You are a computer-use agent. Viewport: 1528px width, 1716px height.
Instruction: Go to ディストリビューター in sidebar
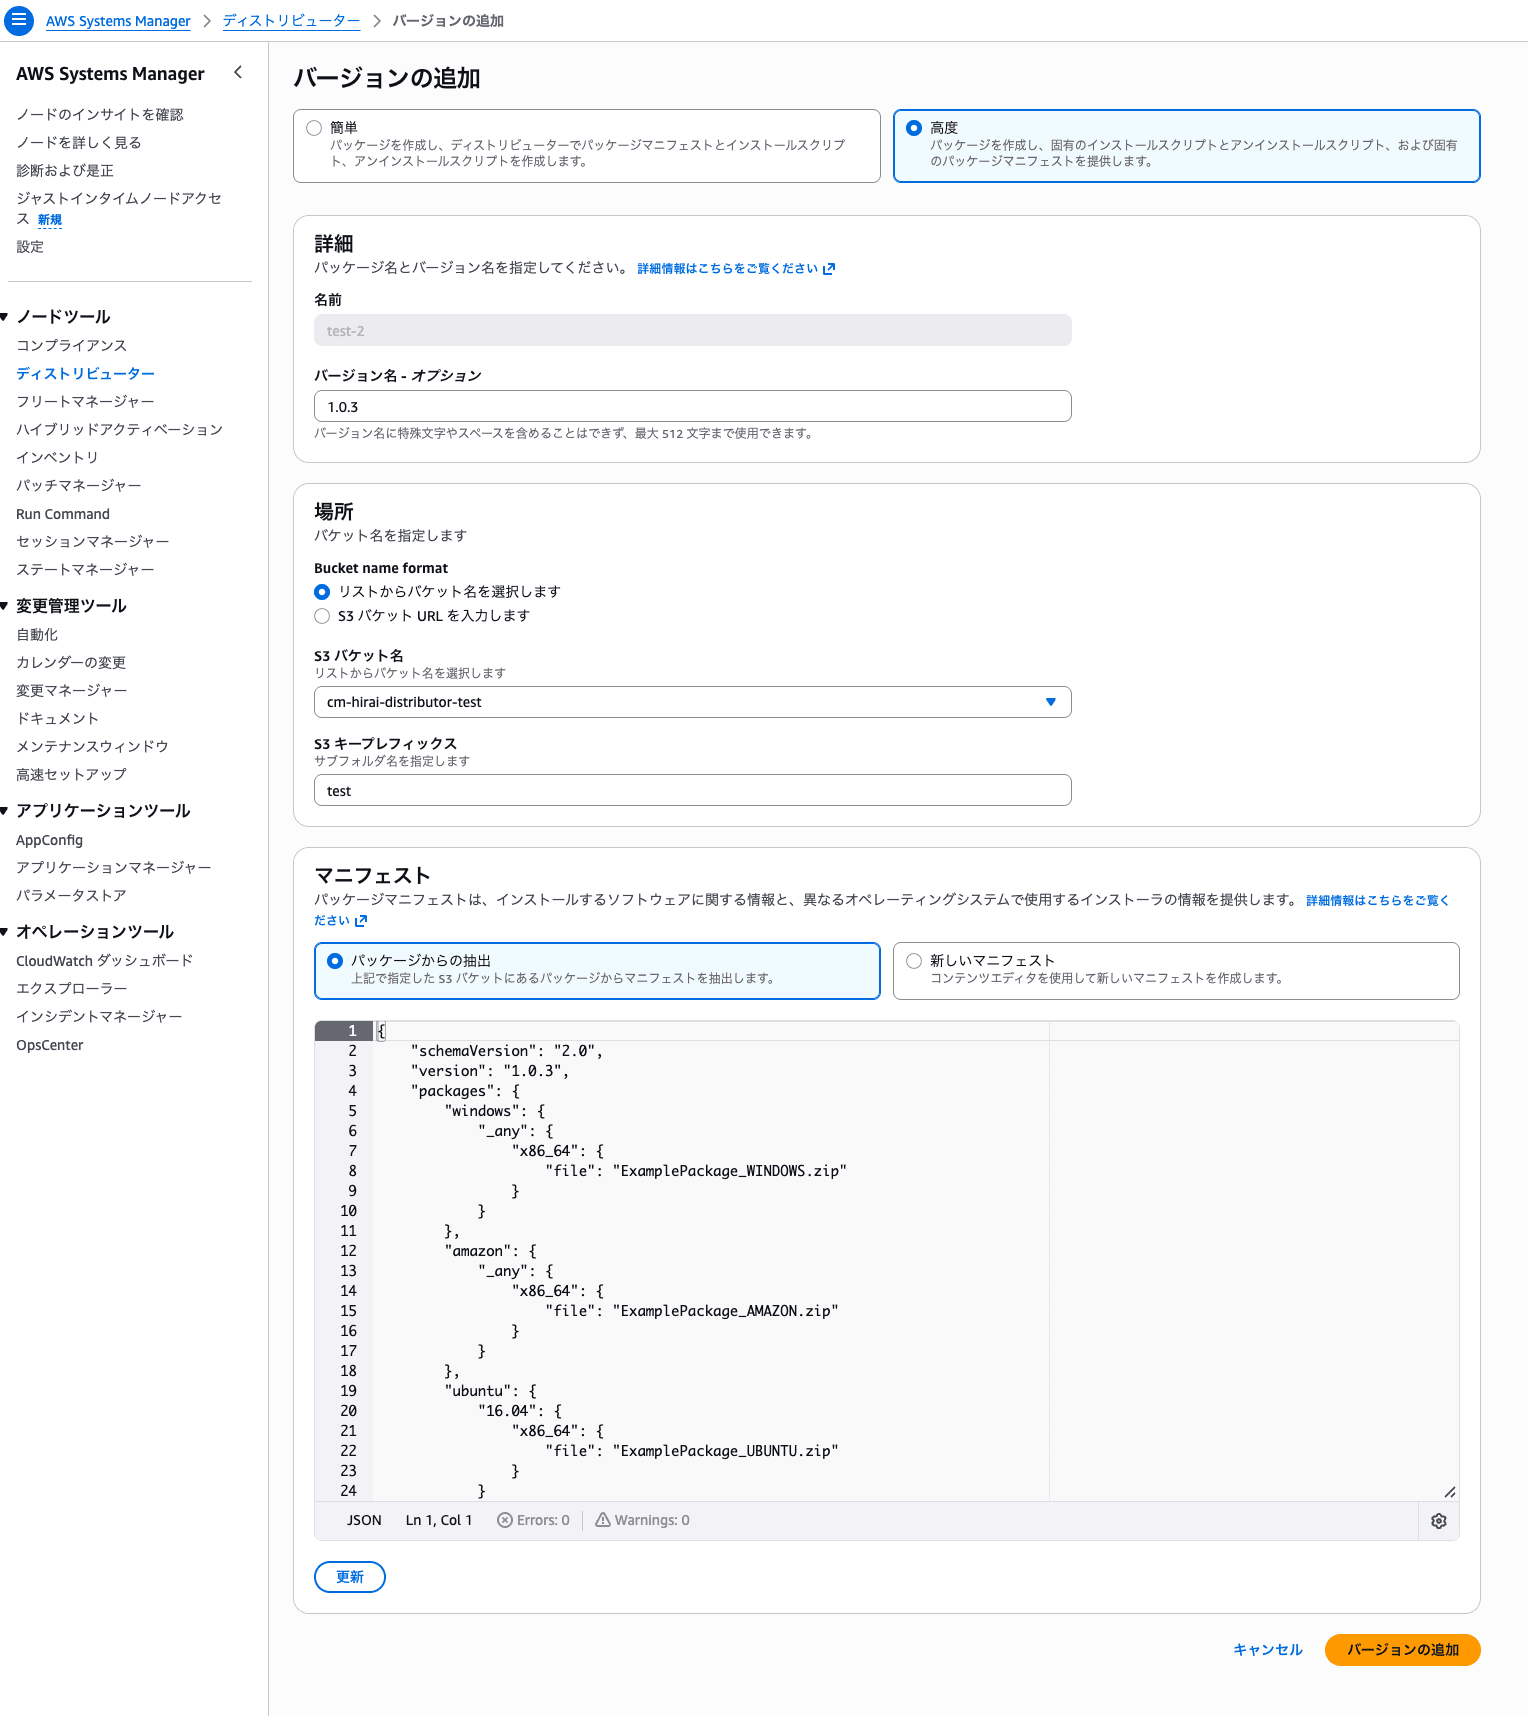point(86,374)
